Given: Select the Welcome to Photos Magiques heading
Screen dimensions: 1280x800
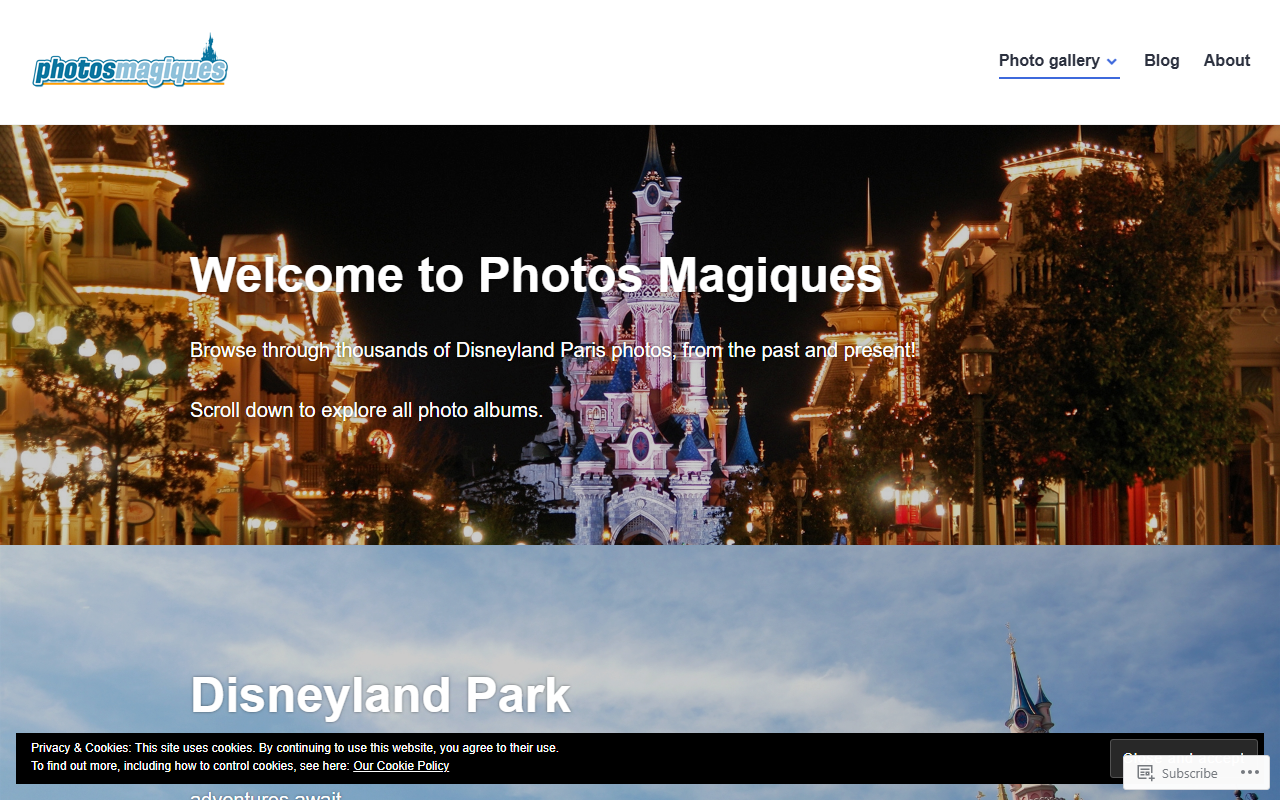Looking at the screenshot, I should coord(536,274).
